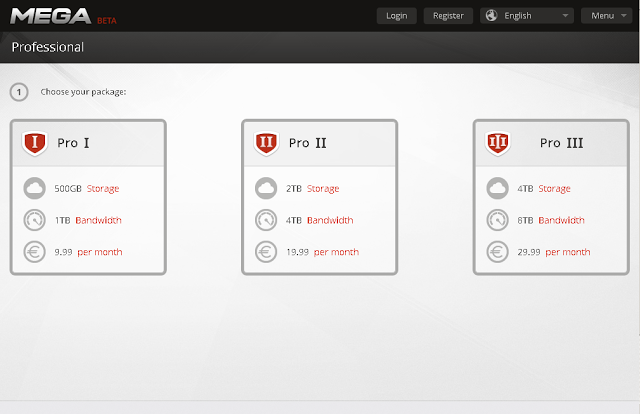
Task: Click the bandwidth gauge icon in Pro II
Action: (266, 220)
